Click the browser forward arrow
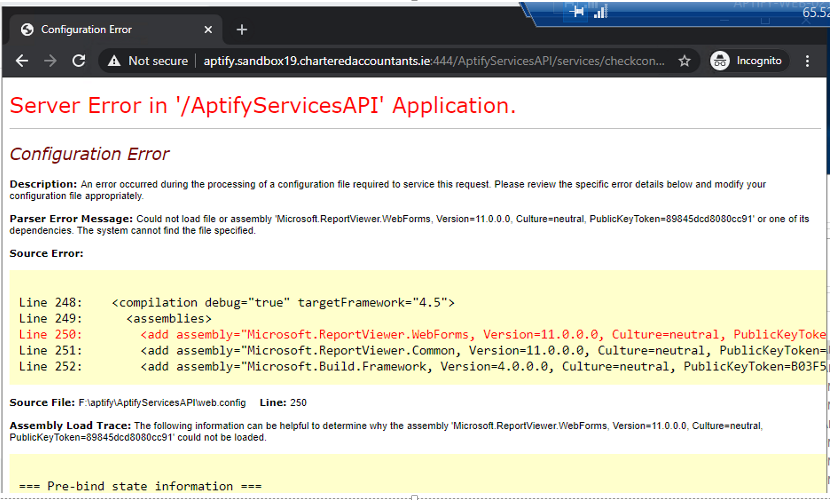830x500 pixels. 50,61
